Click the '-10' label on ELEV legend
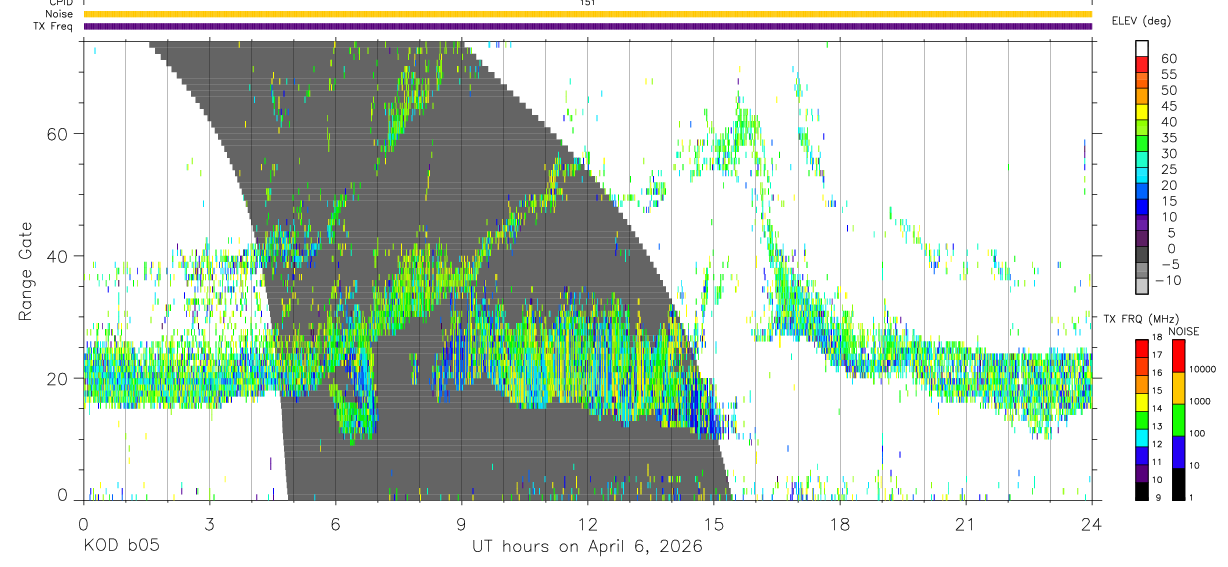Viewport: 1228px width, 567px height. coord(1167,281)
